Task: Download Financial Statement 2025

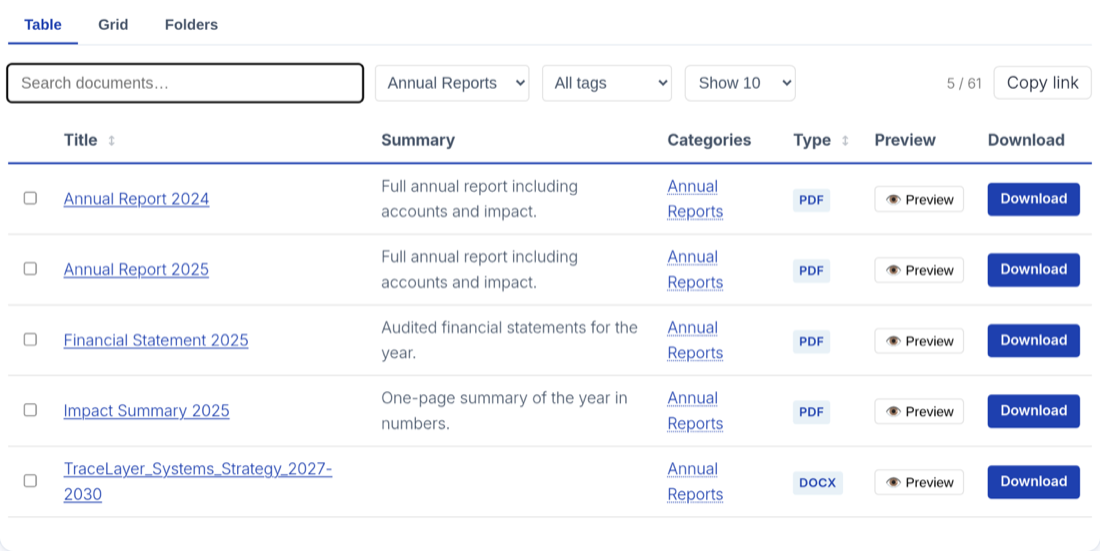Action: (x=1033, y=340)
